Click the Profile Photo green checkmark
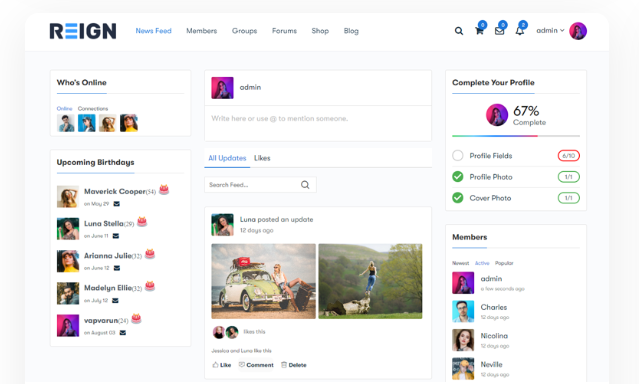The width and height of the screenshot is (639, 384). click(x=458, y=177)
